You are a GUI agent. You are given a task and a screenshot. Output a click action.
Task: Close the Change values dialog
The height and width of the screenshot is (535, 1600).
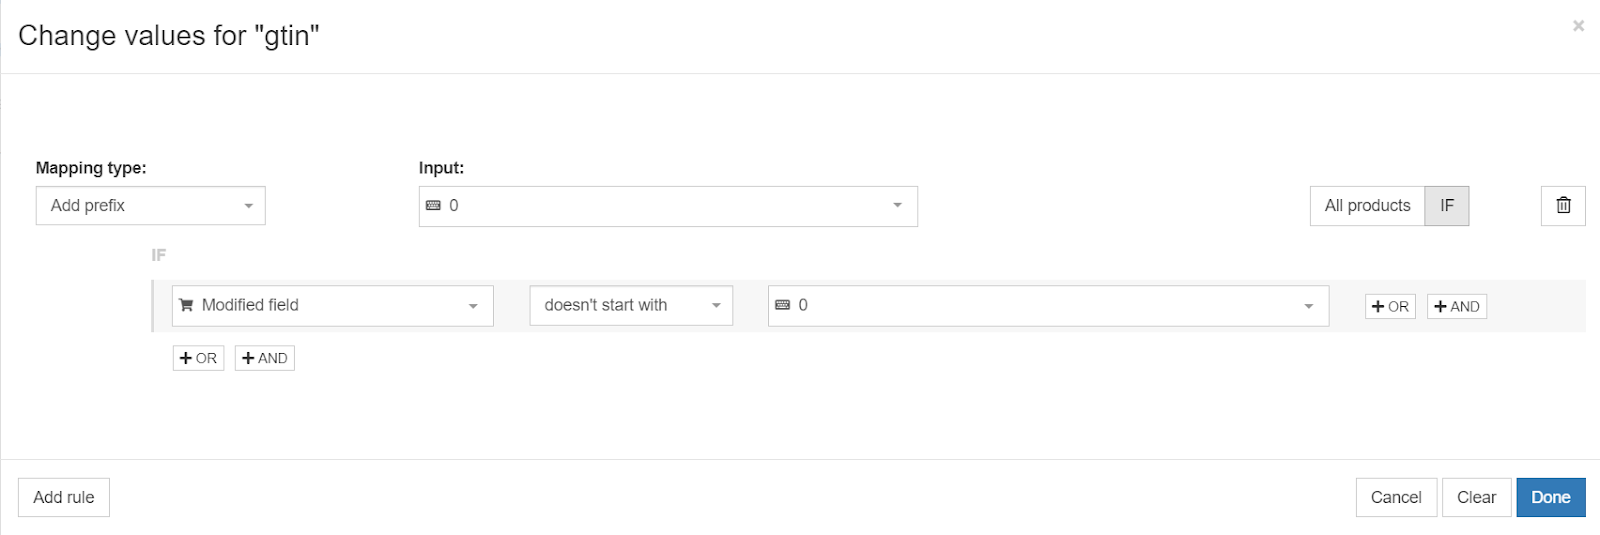1578,26
